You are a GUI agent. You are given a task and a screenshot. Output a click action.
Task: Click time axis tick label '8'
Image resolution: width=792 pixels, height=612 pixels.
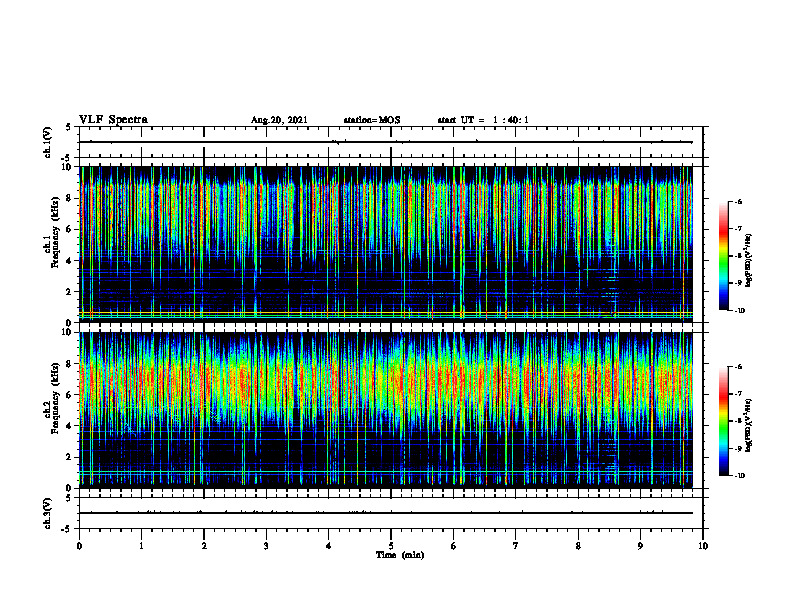pyautogui.click(x=578, y=546)
